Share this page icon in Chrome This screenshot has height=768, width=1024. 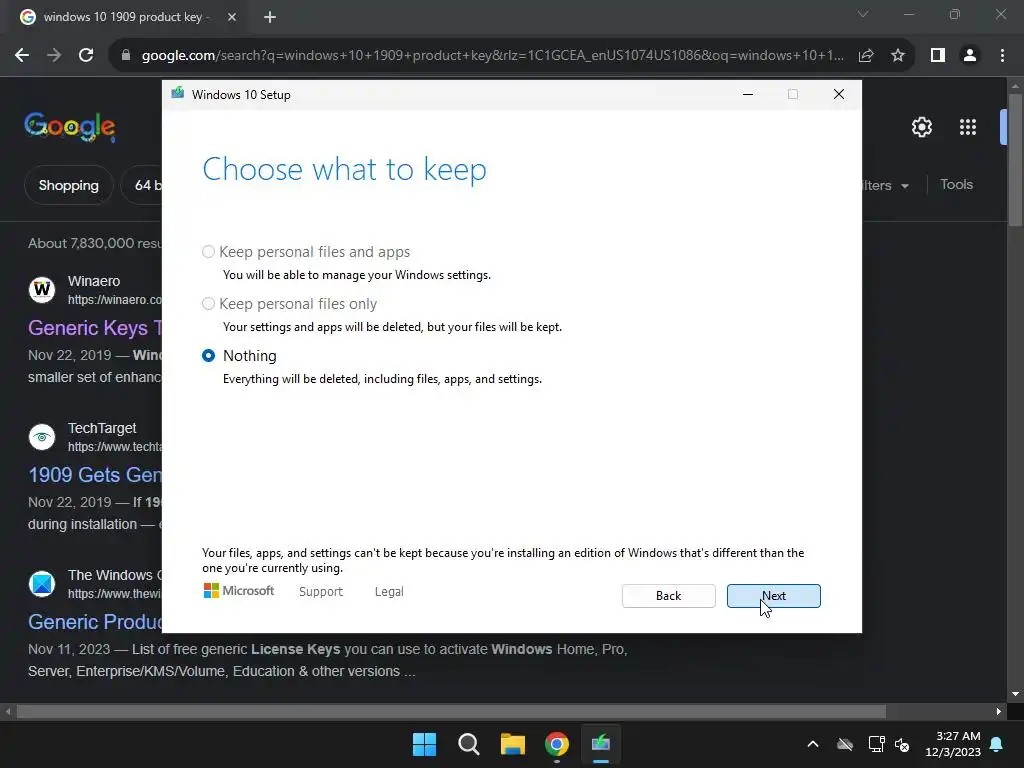[866, 56]
